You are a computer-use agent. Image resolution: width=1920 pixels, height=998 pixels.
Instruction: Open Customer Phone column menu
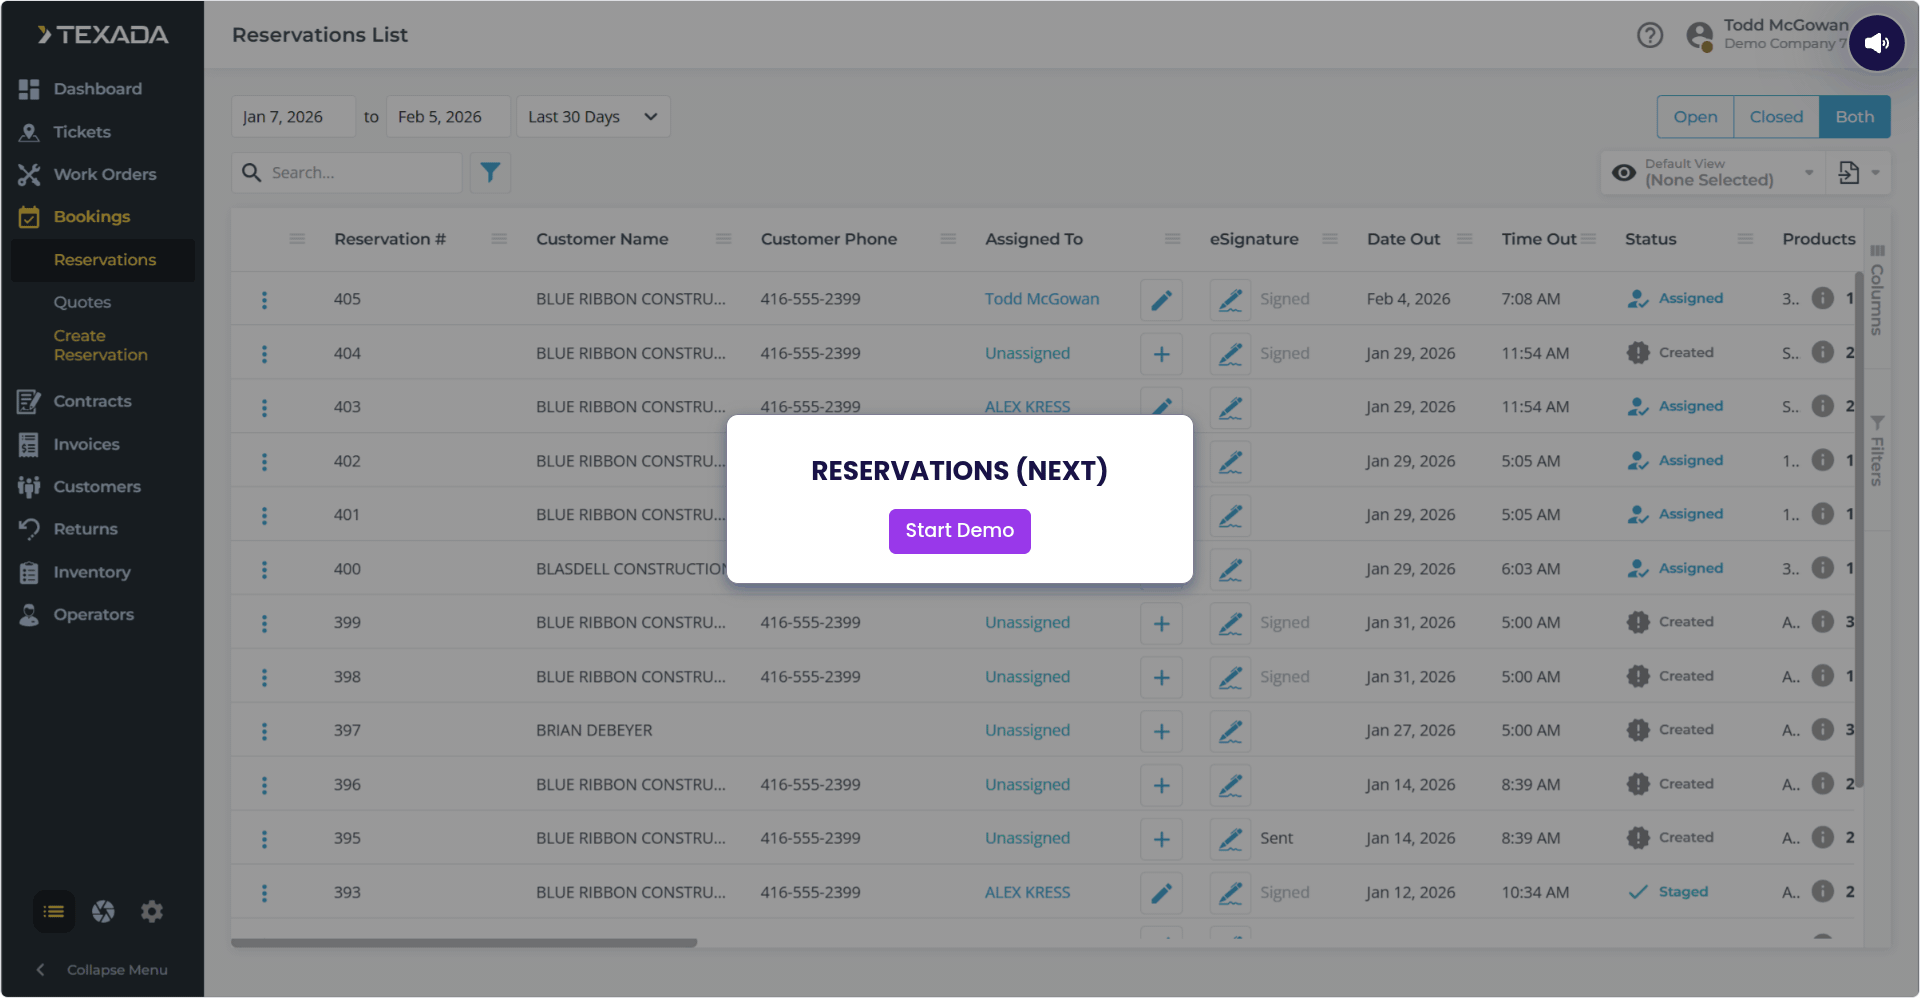[x=948, y=239]
